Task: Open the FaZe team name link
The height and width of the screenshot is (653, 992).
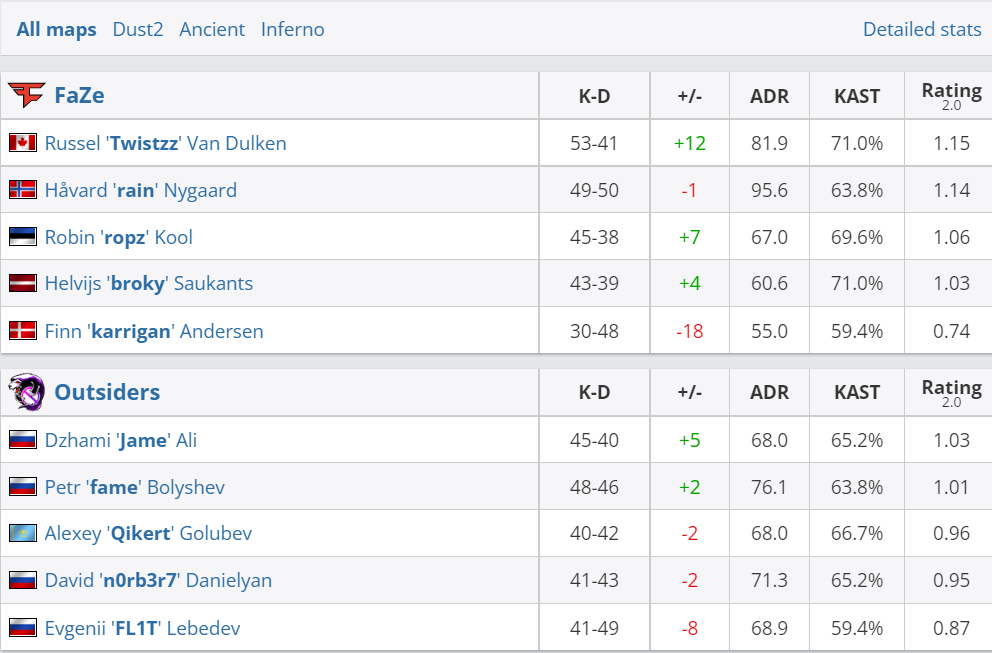Action: tap(80, 96)
